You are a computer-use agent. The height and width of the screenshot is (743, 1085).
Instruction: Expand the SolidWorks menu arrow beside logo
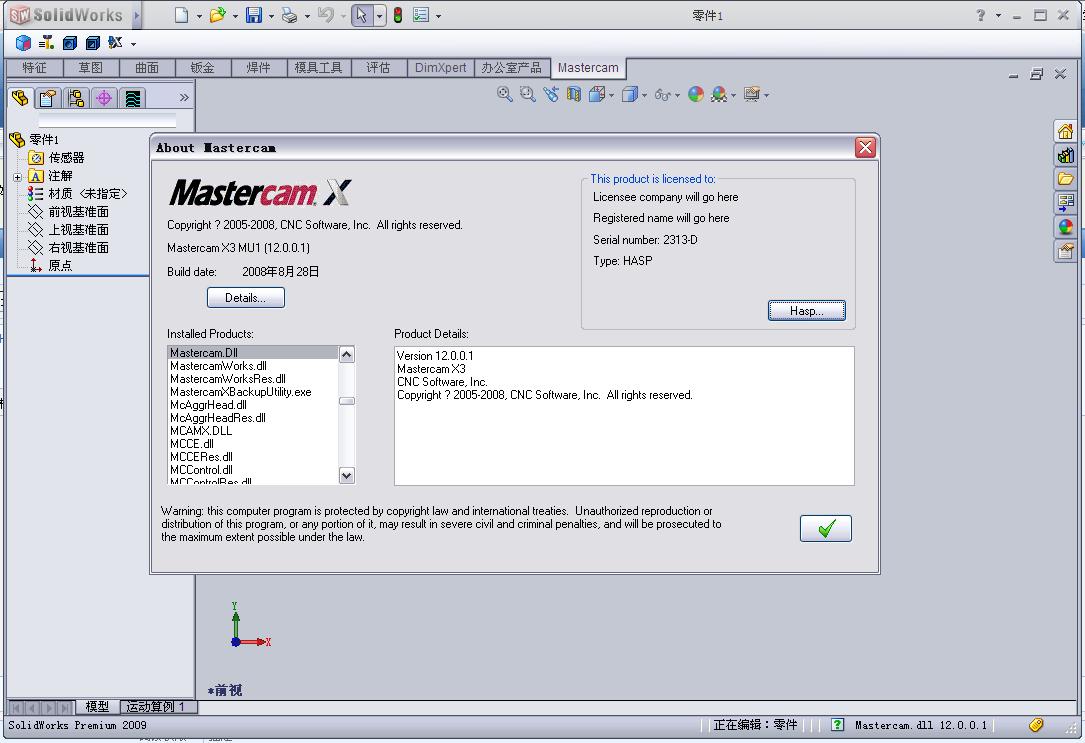[x=136, y=15]
